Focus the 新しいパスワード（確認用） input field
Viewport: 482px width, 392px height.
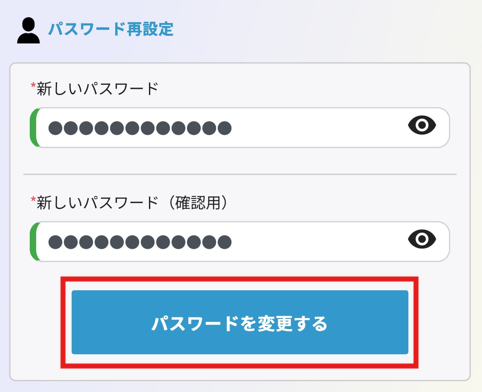(240, 241)
